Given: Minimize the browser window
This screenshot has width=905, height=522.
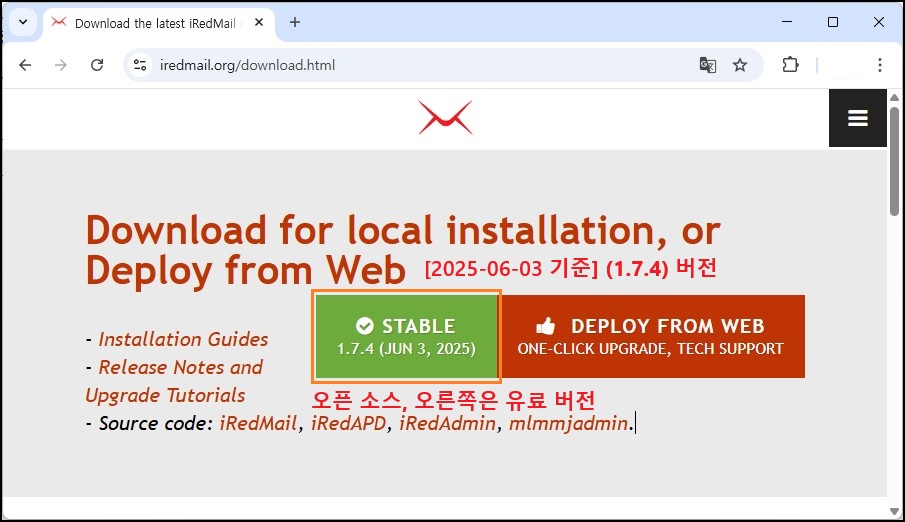Looking at the screenshot, I should coord(787,22).
